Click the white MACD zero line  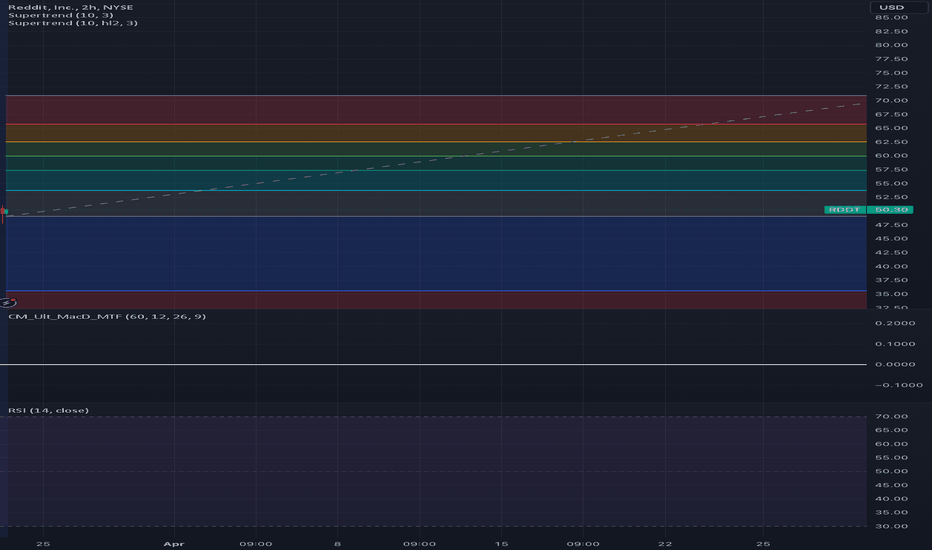click(433, 364)
